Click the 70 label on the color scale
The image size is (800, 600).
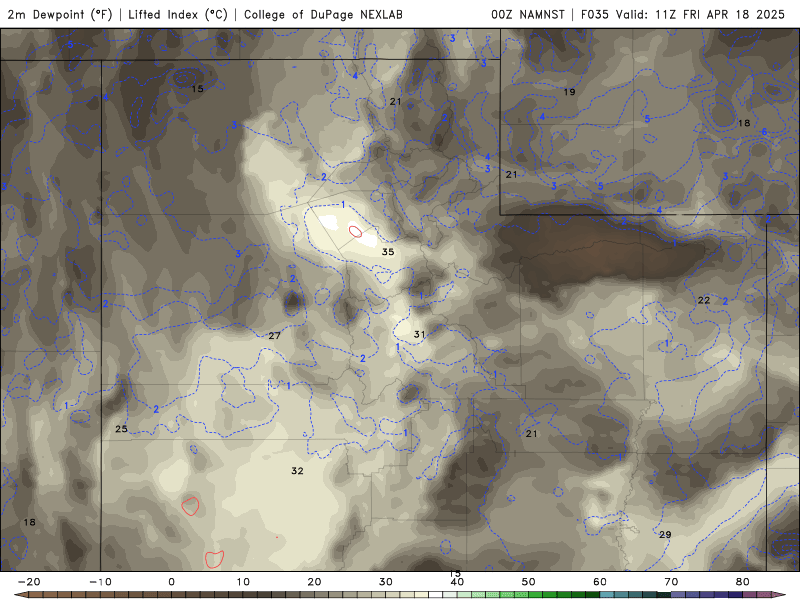(671, 582)
